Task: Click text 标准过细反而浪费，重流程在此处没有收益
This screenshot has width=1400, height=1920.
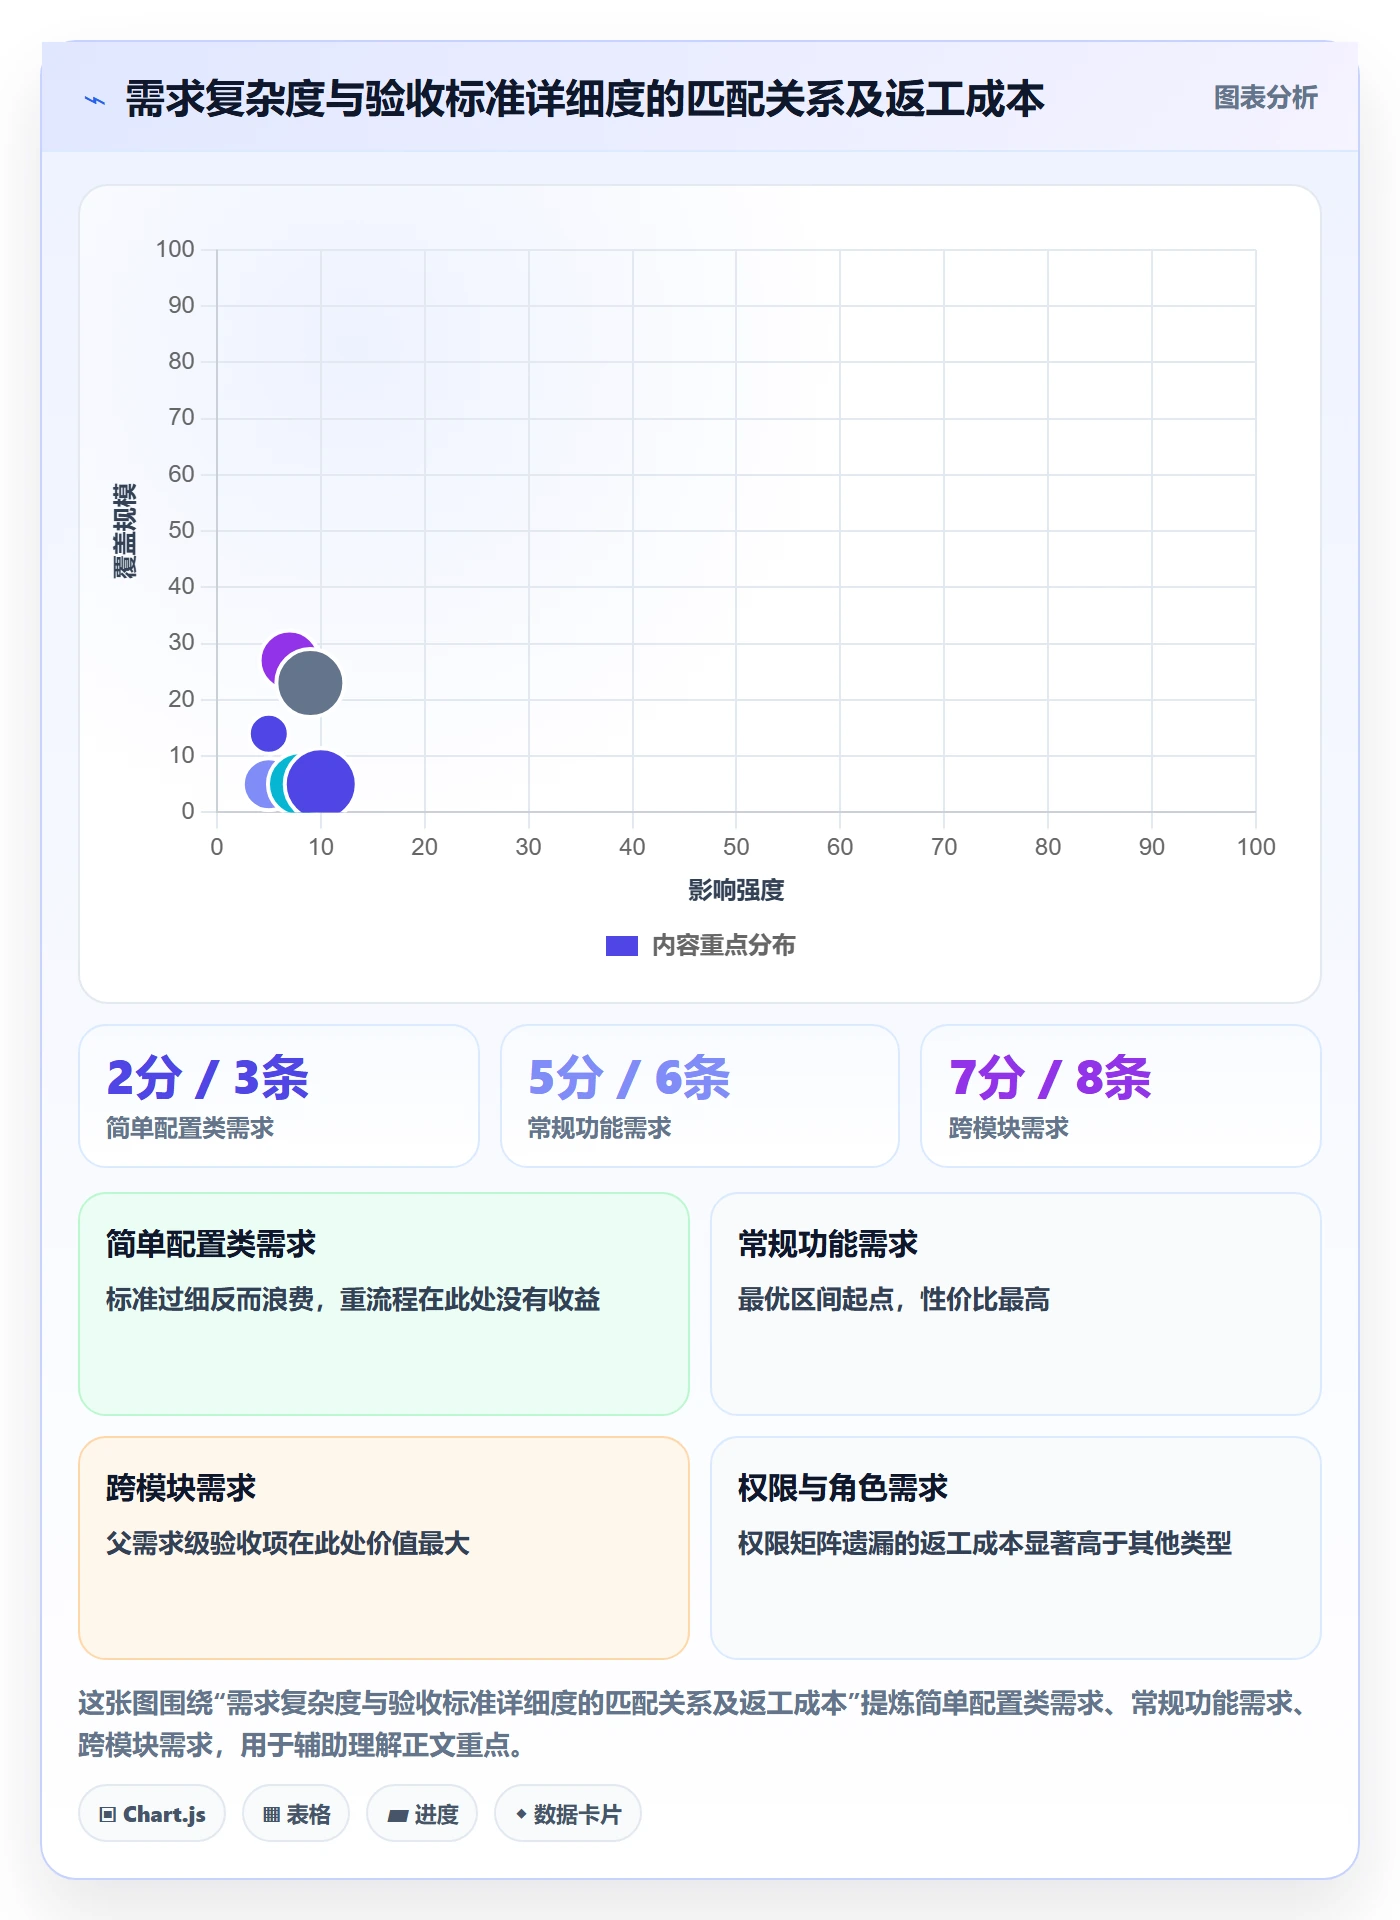Action: 353,1299
